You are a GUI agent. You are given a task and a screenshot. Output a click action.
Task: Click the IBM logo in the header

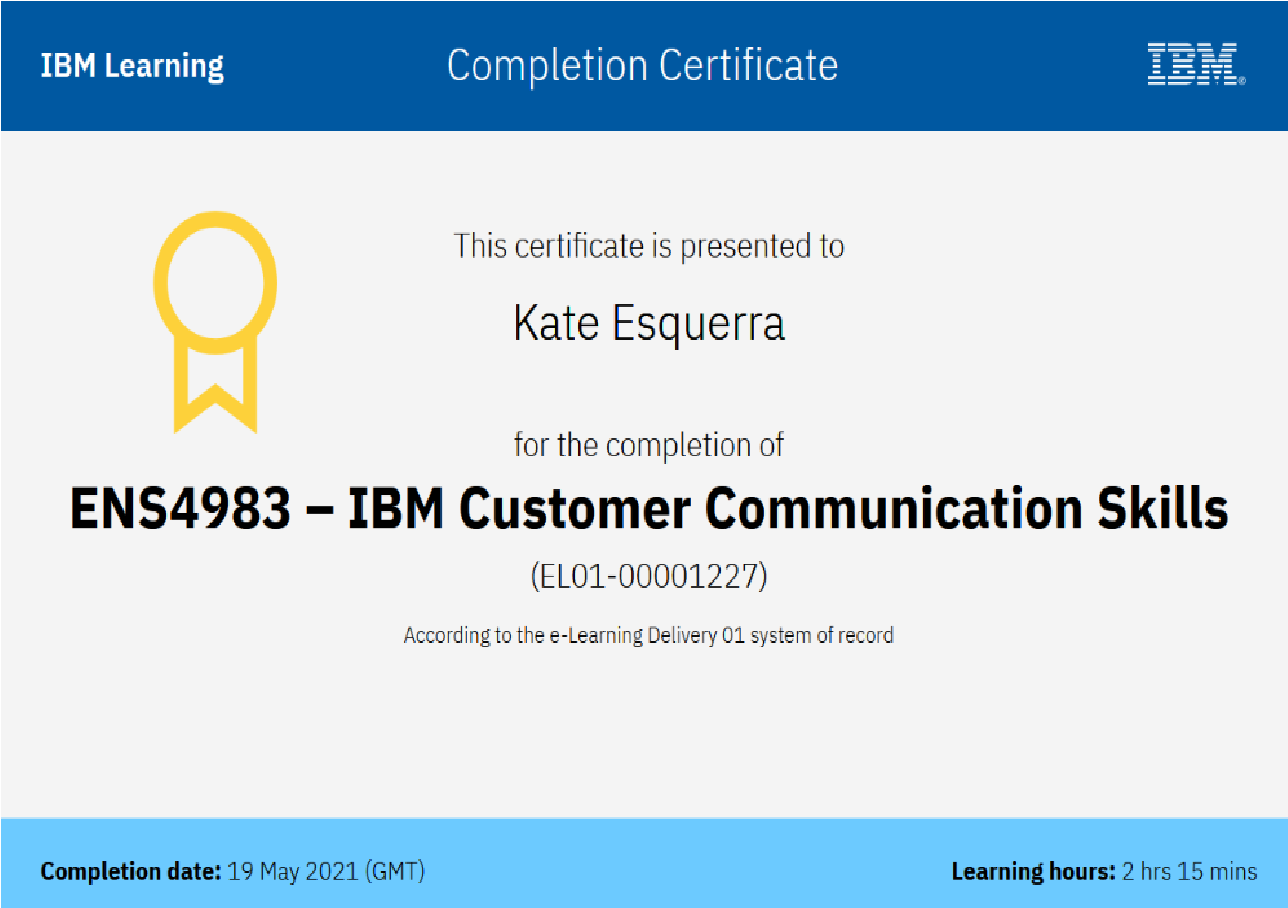pyautogui.click(x=1196, y=64)
